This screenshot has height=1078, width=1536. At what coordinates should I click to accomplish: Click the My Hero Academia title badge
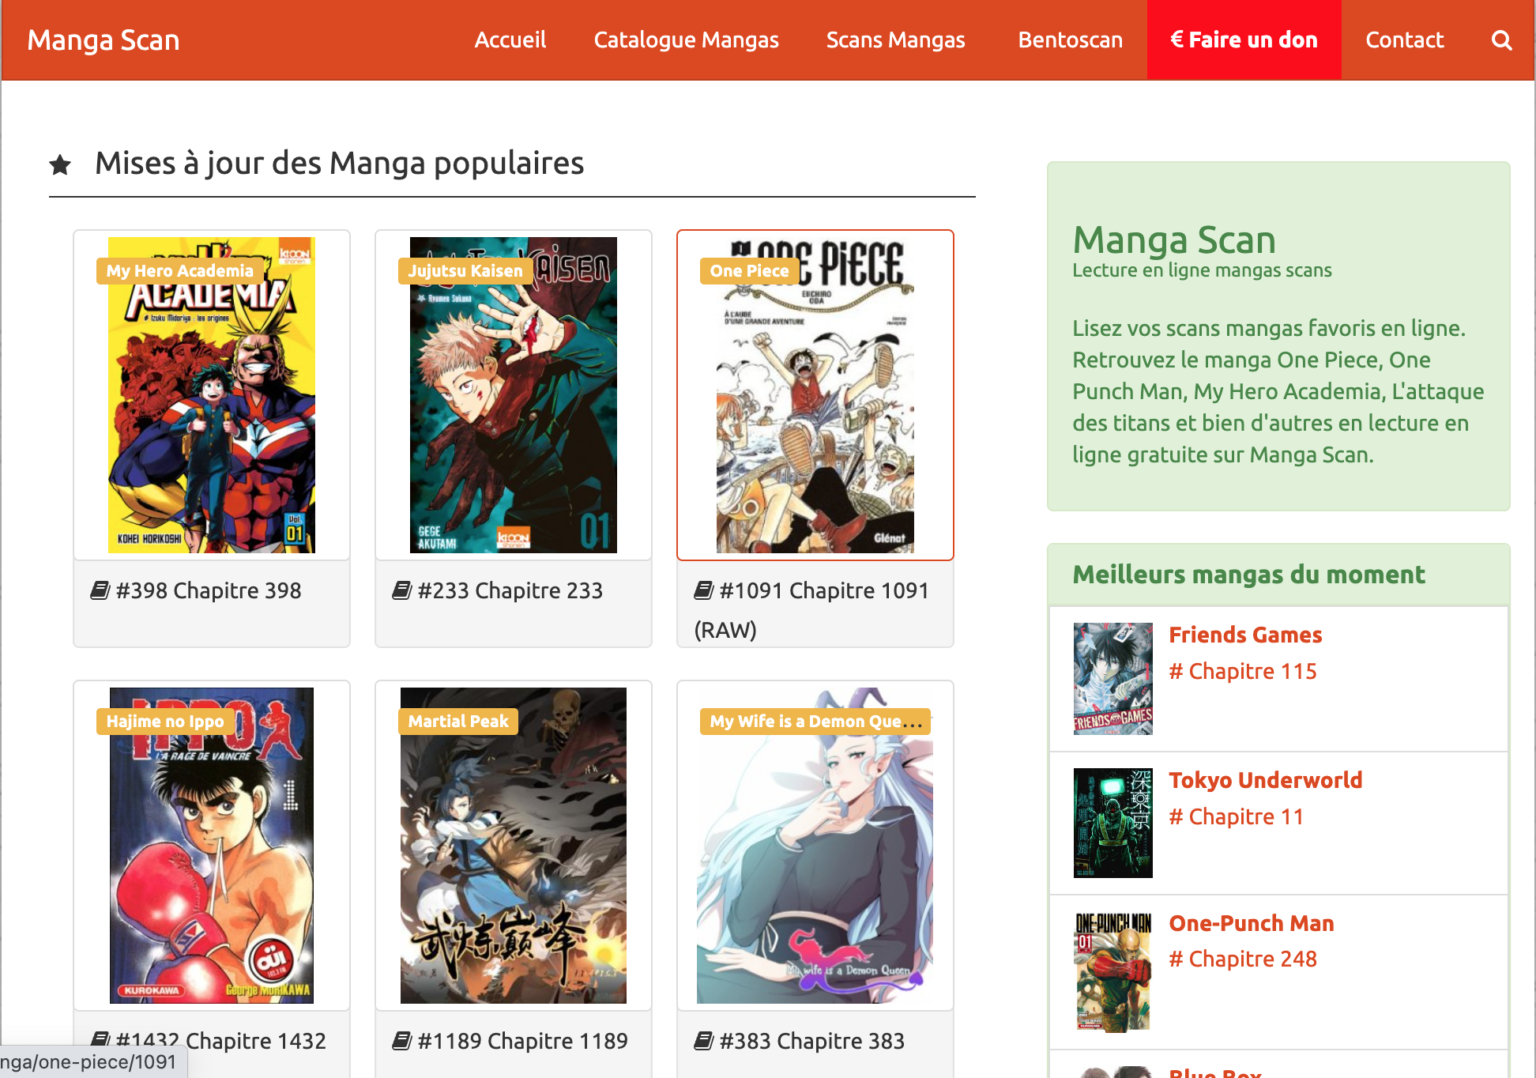(180, 271)
